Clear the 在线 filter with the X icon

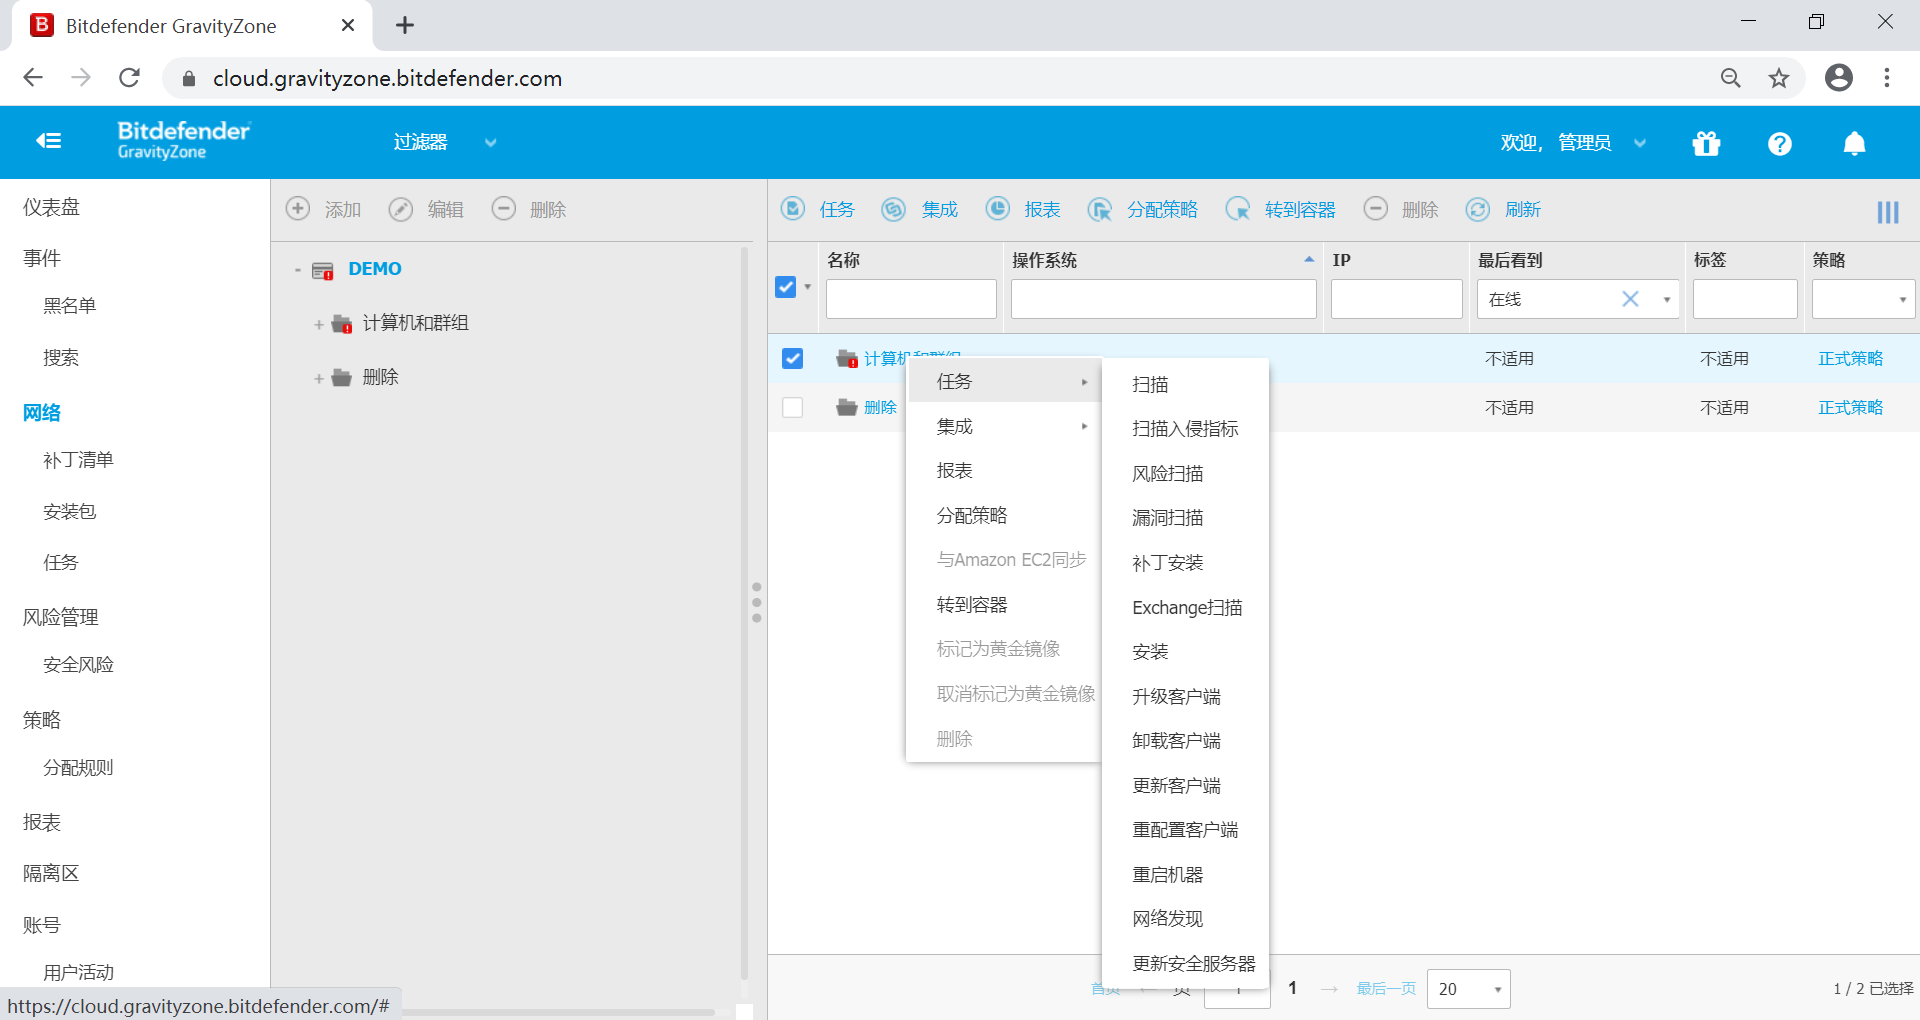pyautogui.click(x=1630, y=299)
